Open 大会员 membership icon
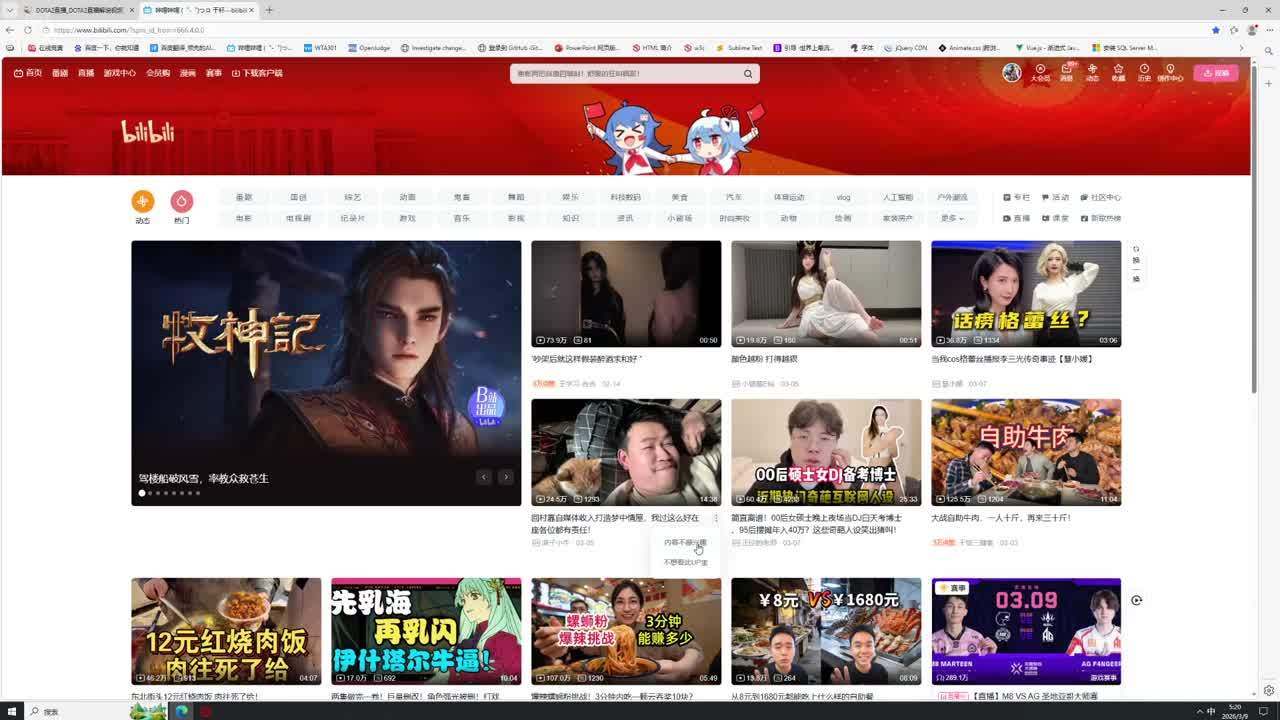 (x=1040, y=72)
